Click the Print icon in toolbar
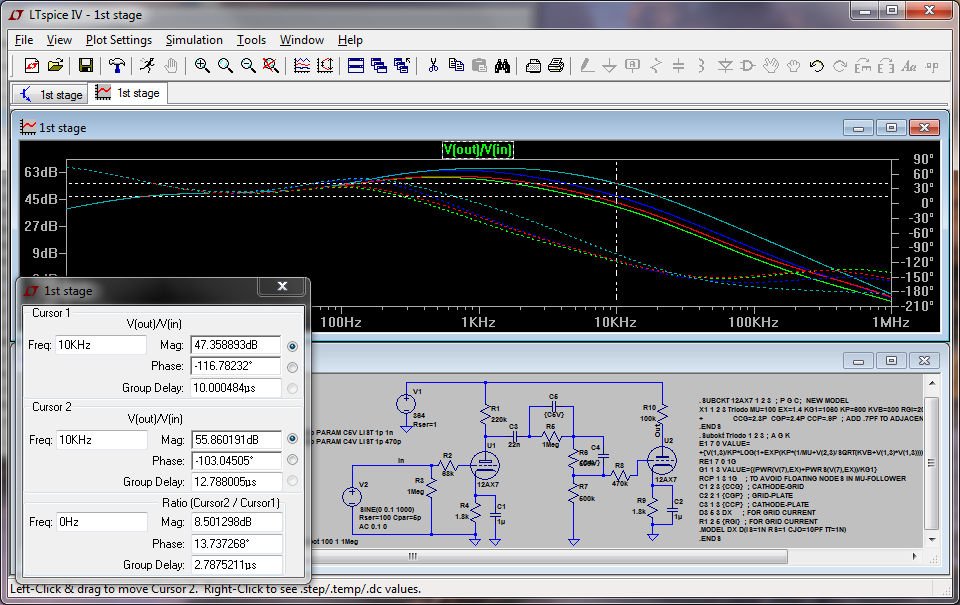 (556, 66)
